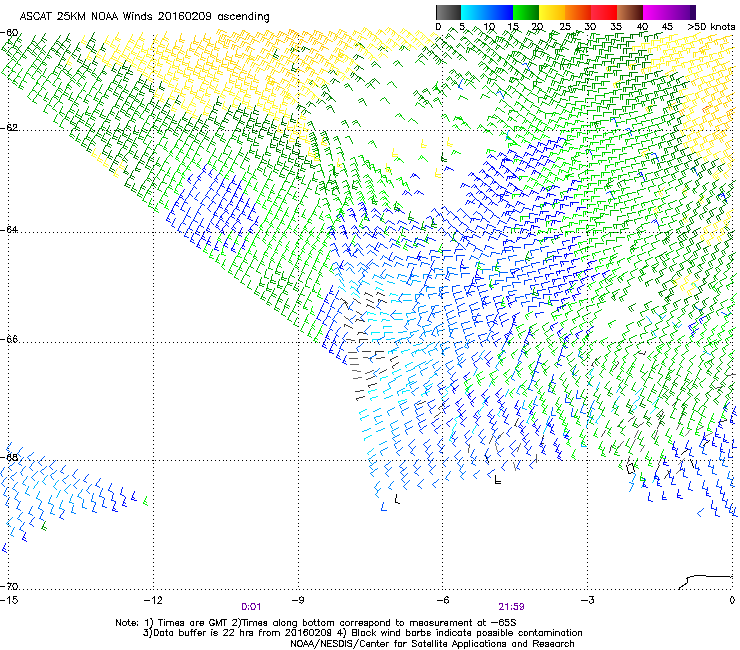
Task: Click the "-66" latitude axis label
Action: (10, 339)
